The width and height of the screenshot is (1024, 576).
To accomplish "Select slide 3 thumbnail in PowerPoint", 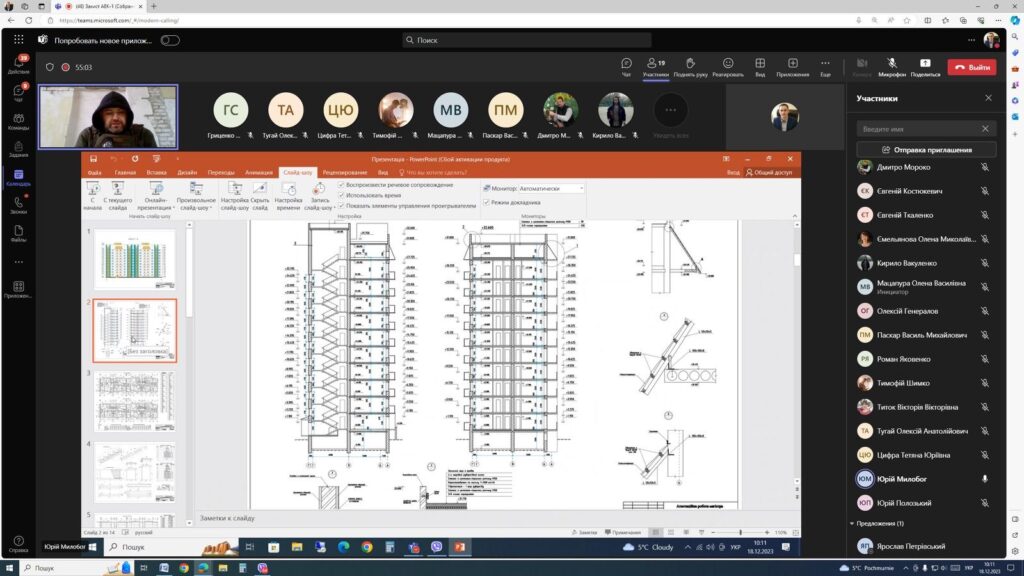I will coord(135,401).
